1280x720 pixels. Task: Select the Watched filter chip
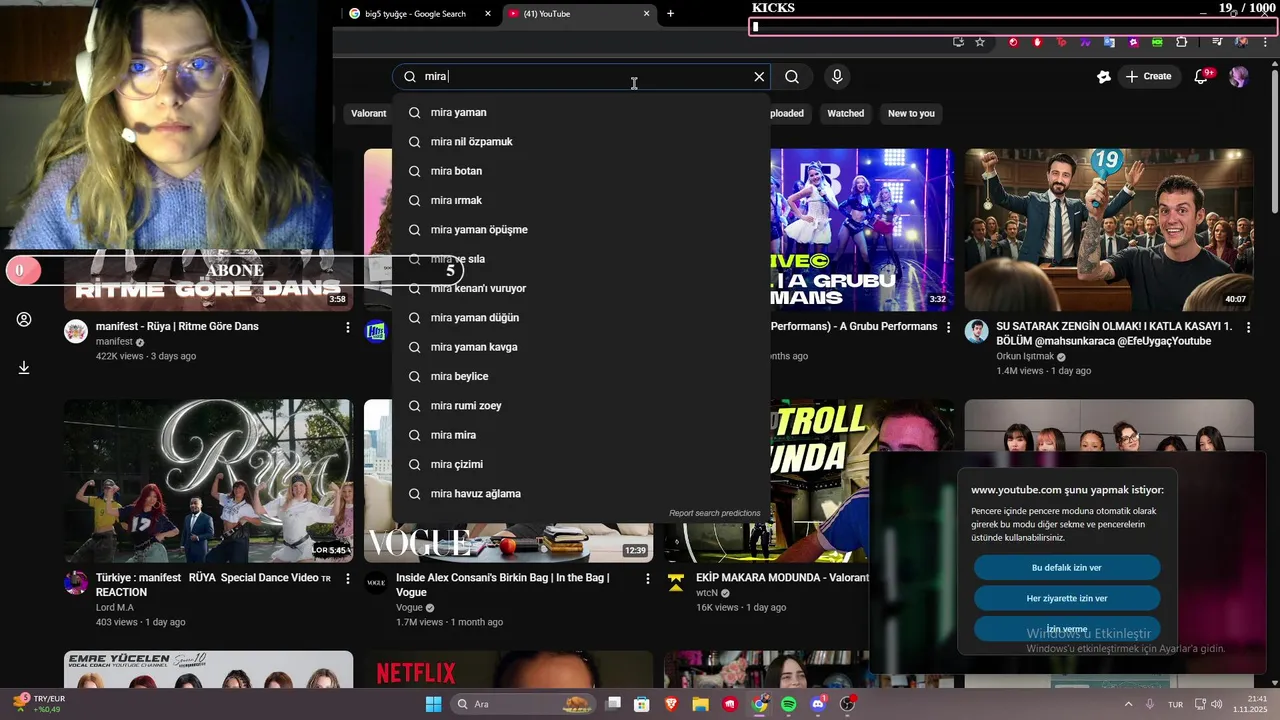pyautogui.click(x=845, y=113)
